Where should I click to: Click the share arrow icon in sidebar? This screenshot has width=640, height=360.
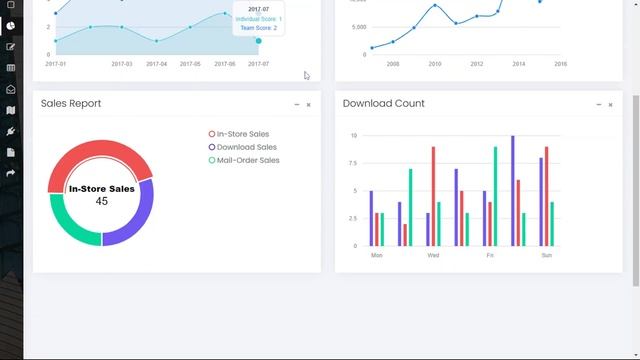(x=11, y=173)
